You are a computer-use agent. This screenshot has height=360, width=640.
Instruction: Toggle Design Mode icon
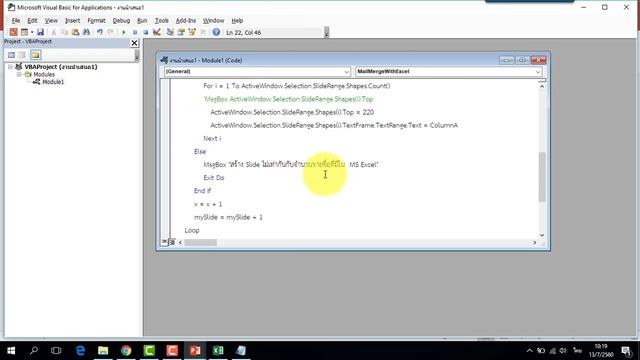pos(157,32)
